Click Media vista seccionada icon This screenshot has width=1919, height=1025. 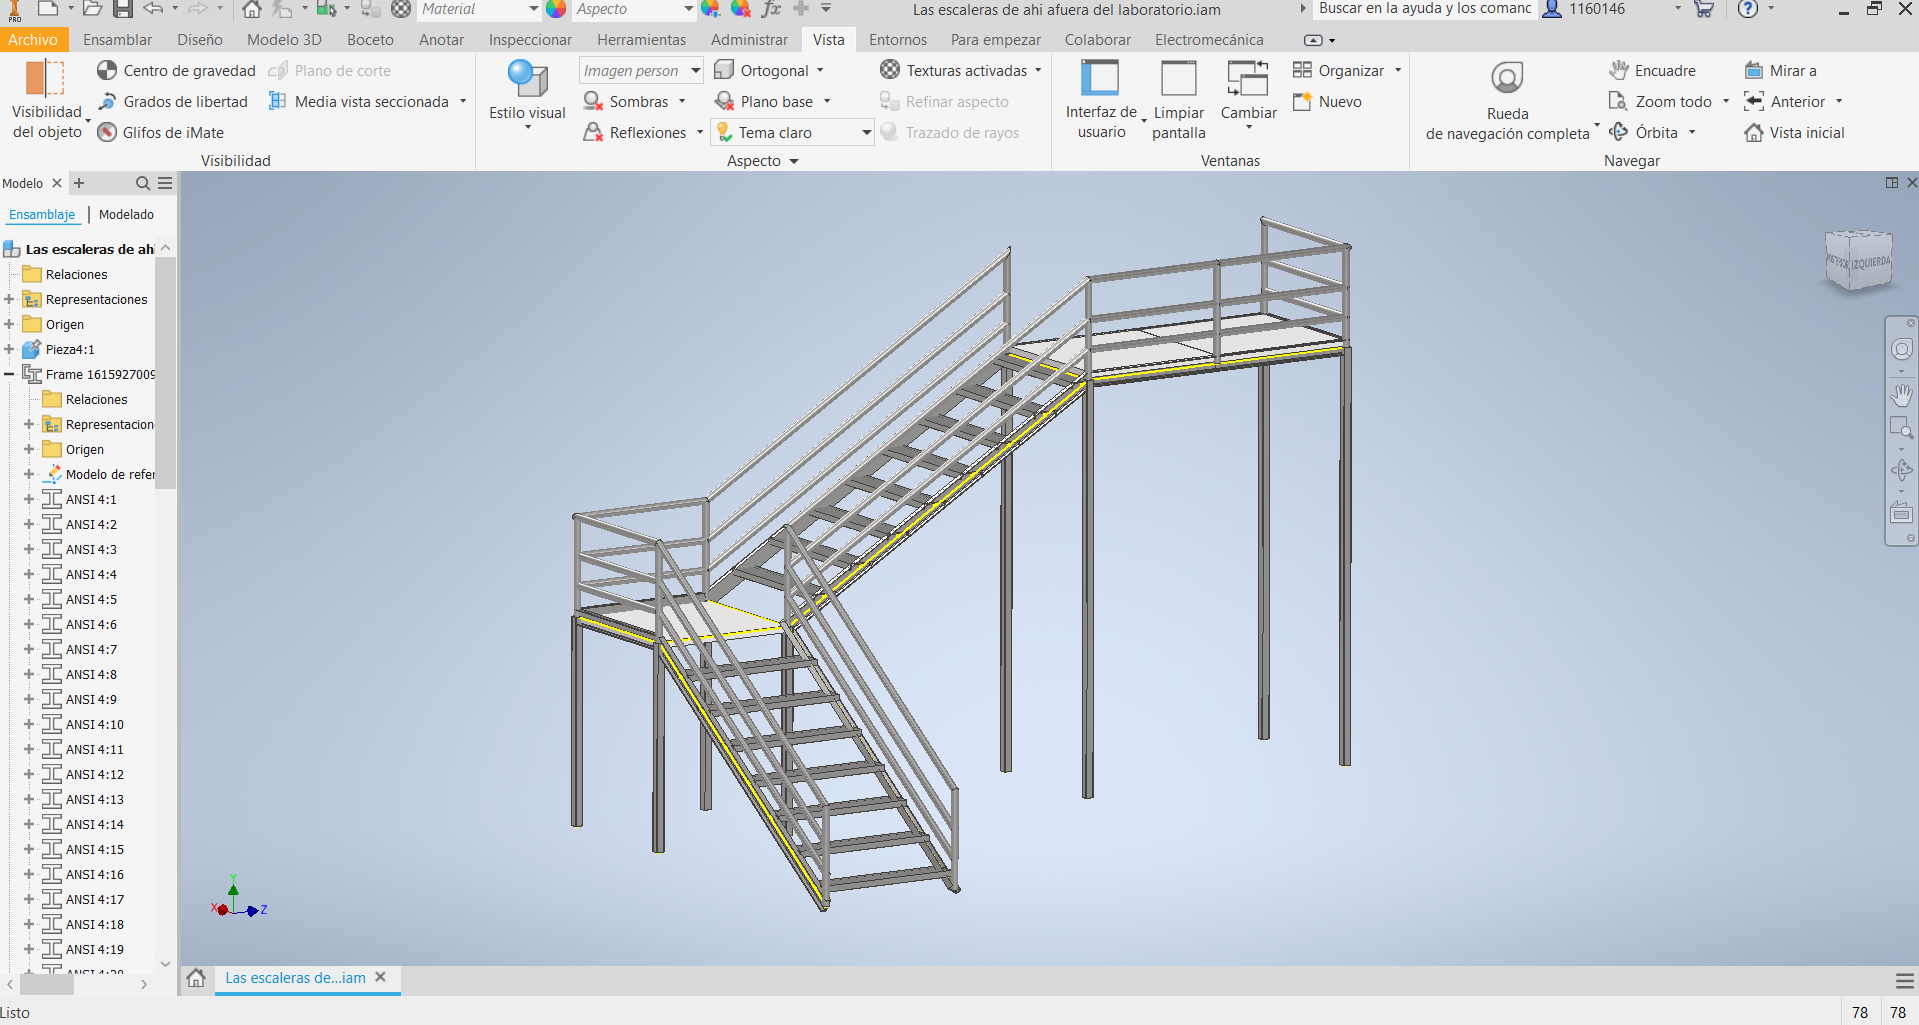coord(278,102)
